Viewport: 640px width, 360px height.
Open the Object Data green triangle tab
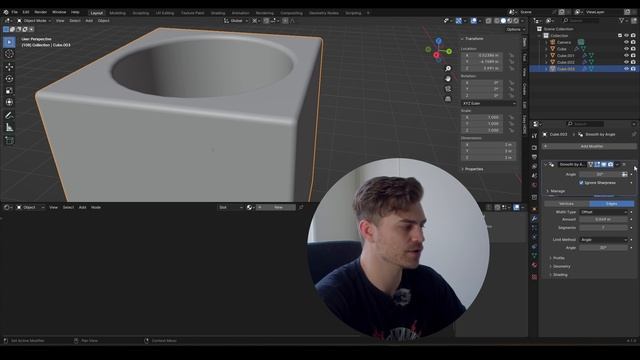pos(534,256)
